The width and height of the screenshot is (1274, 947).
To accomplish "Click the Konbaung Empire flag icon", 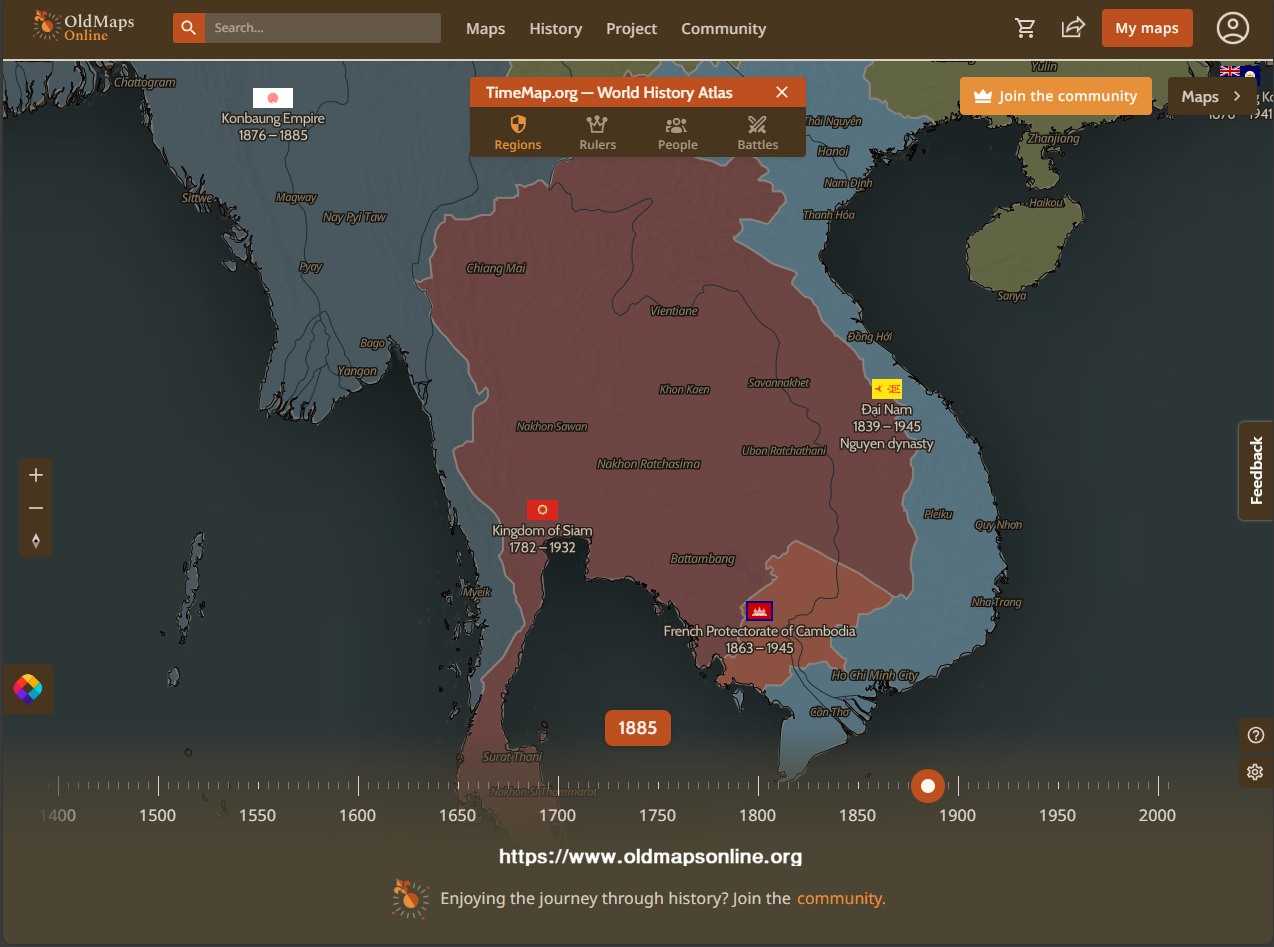I will [x=273, y=98].
